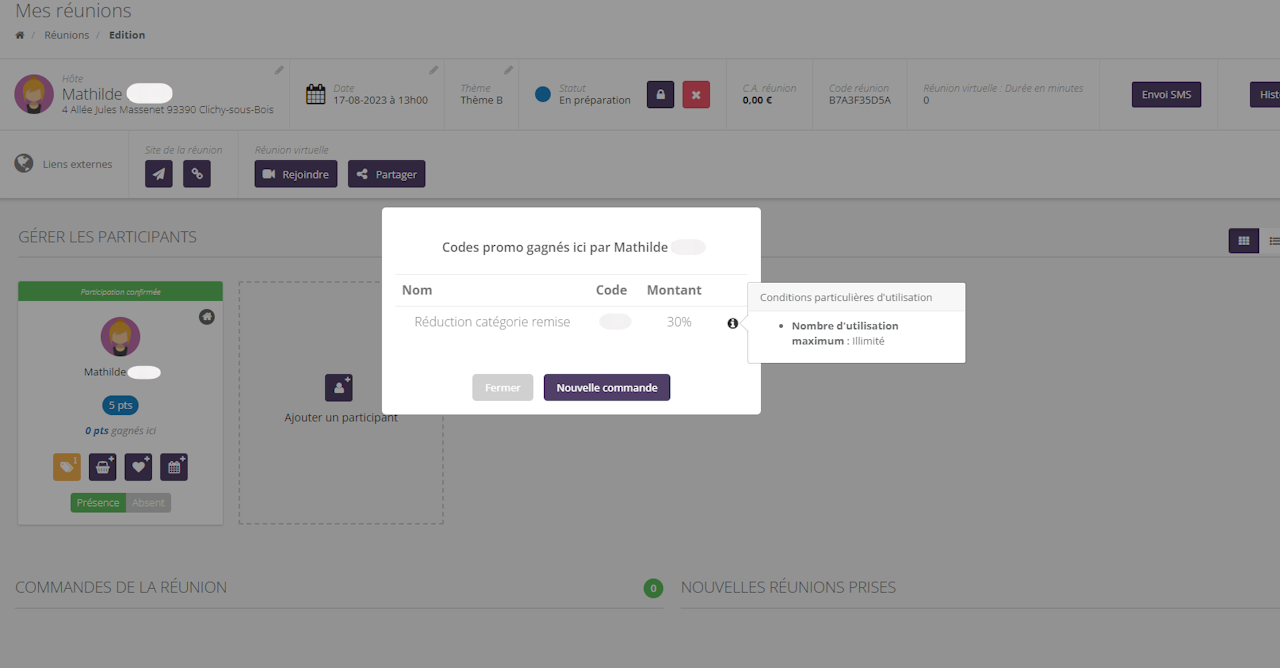Click the add participant icon
Screen dimensions: 1280x668
(339, 387)
